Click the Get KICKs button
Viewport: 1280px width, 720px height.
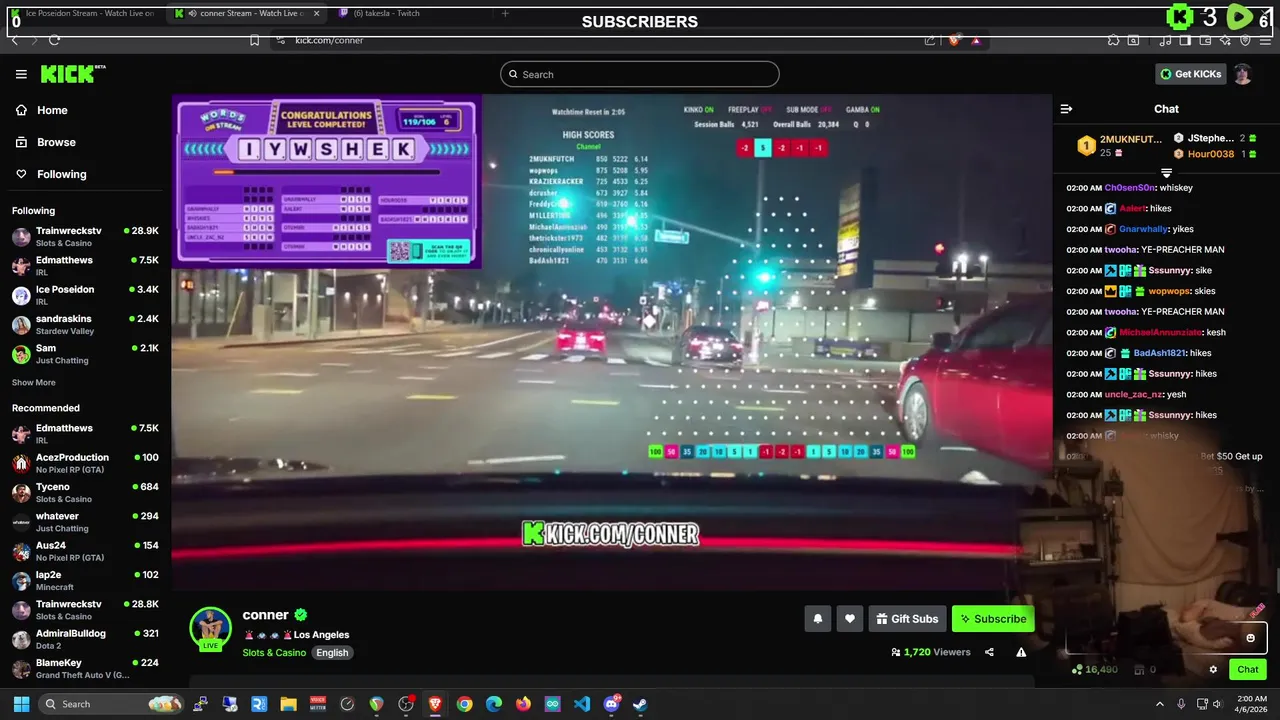pos(1190,74)
